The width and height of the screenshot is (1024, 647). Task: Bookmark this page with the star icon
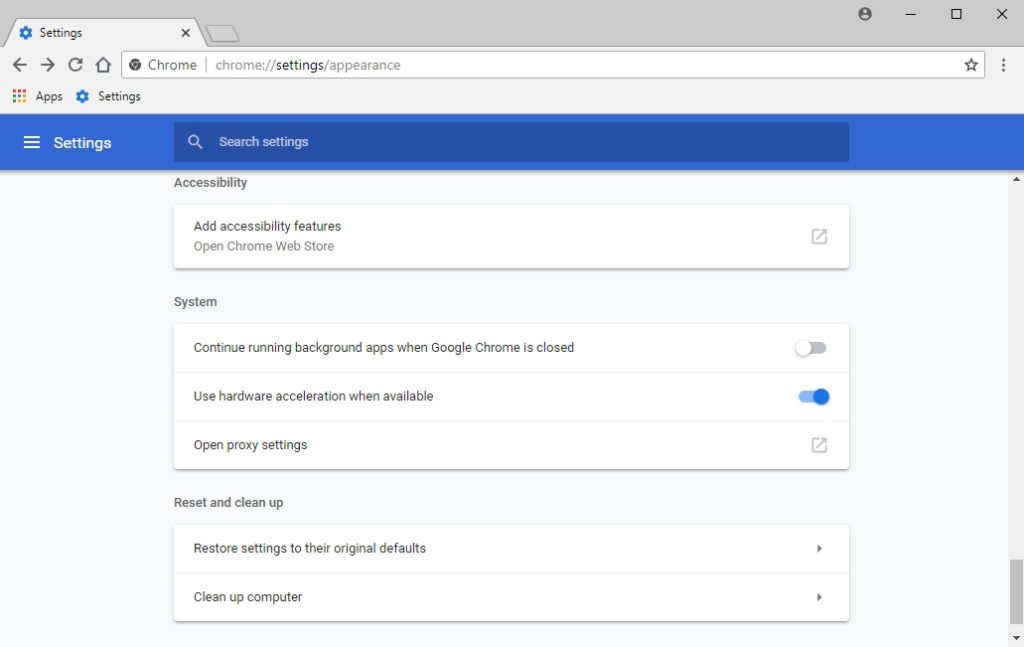pyautogui.click(x=970, y=64)
